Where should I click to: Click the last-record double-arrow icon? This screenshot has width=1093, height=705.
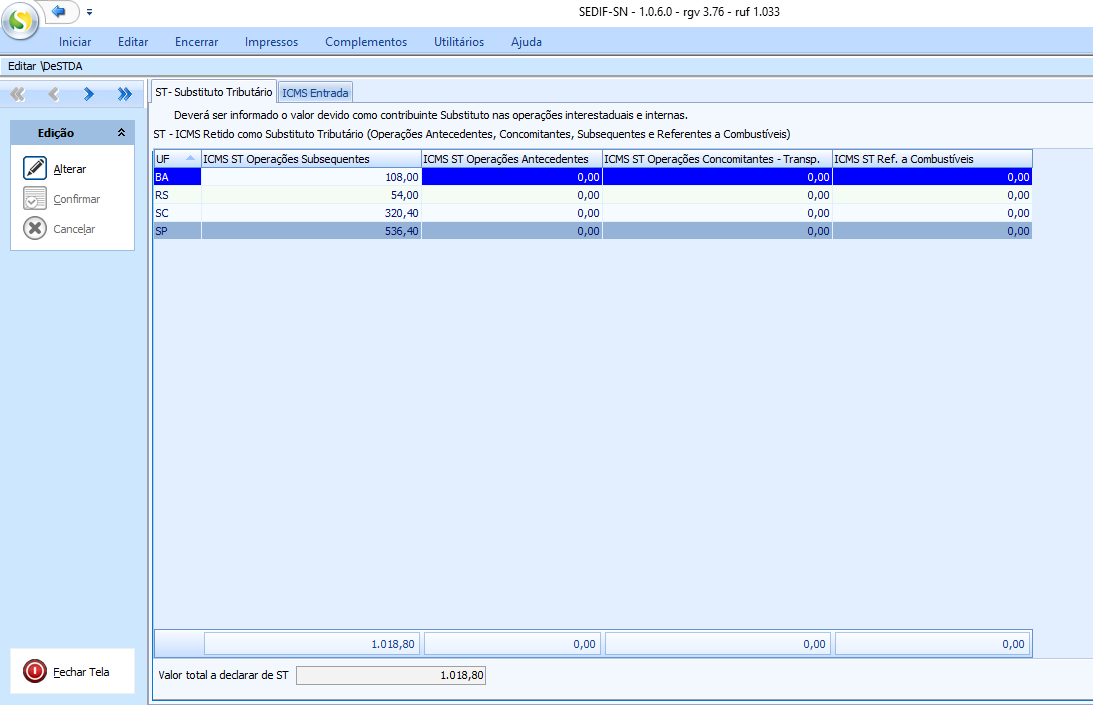[x=124, y=94]
